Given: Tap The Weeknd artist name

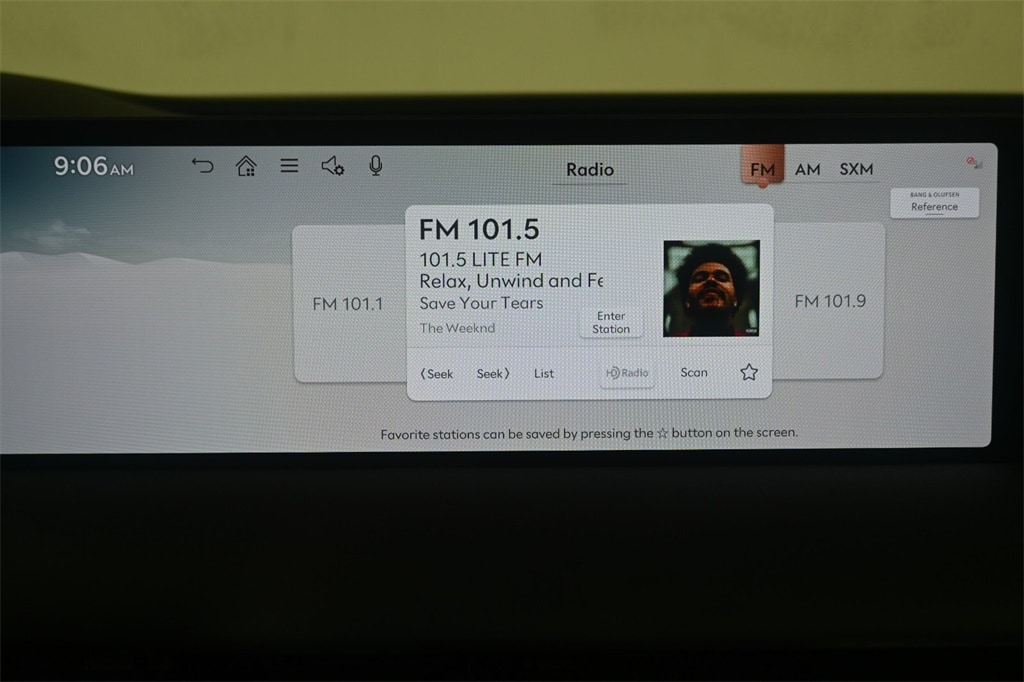Looking at the screenshot, I should click(457, 328).
